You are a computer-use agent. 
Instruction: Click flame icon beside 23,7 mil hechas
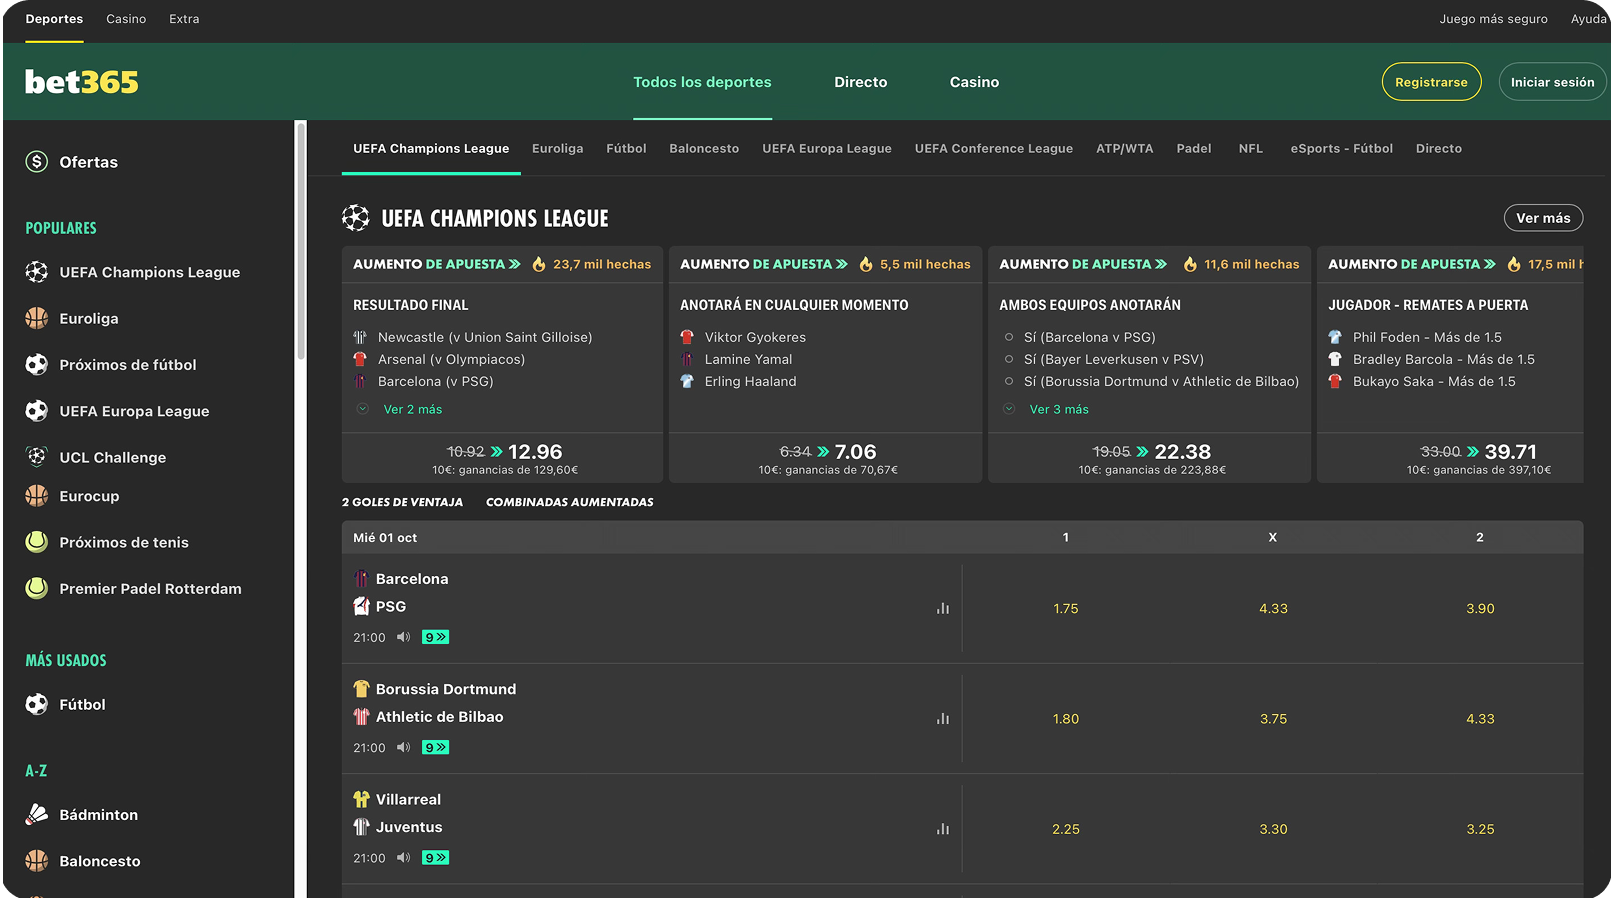tap(539, 264)
